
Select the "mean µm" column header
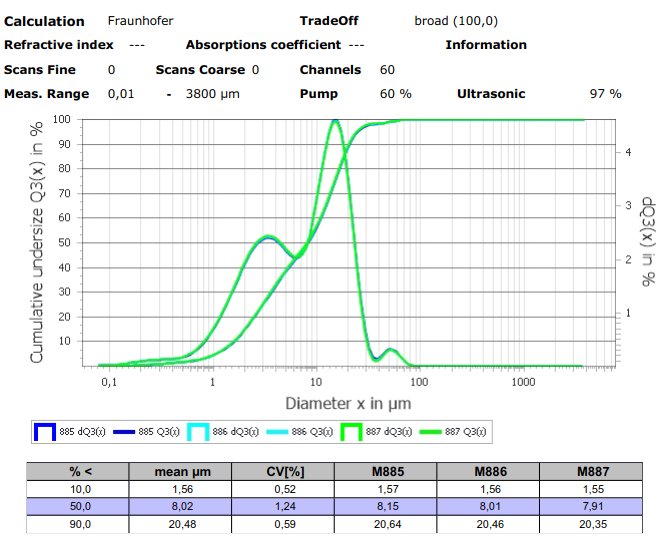[180, 471]
